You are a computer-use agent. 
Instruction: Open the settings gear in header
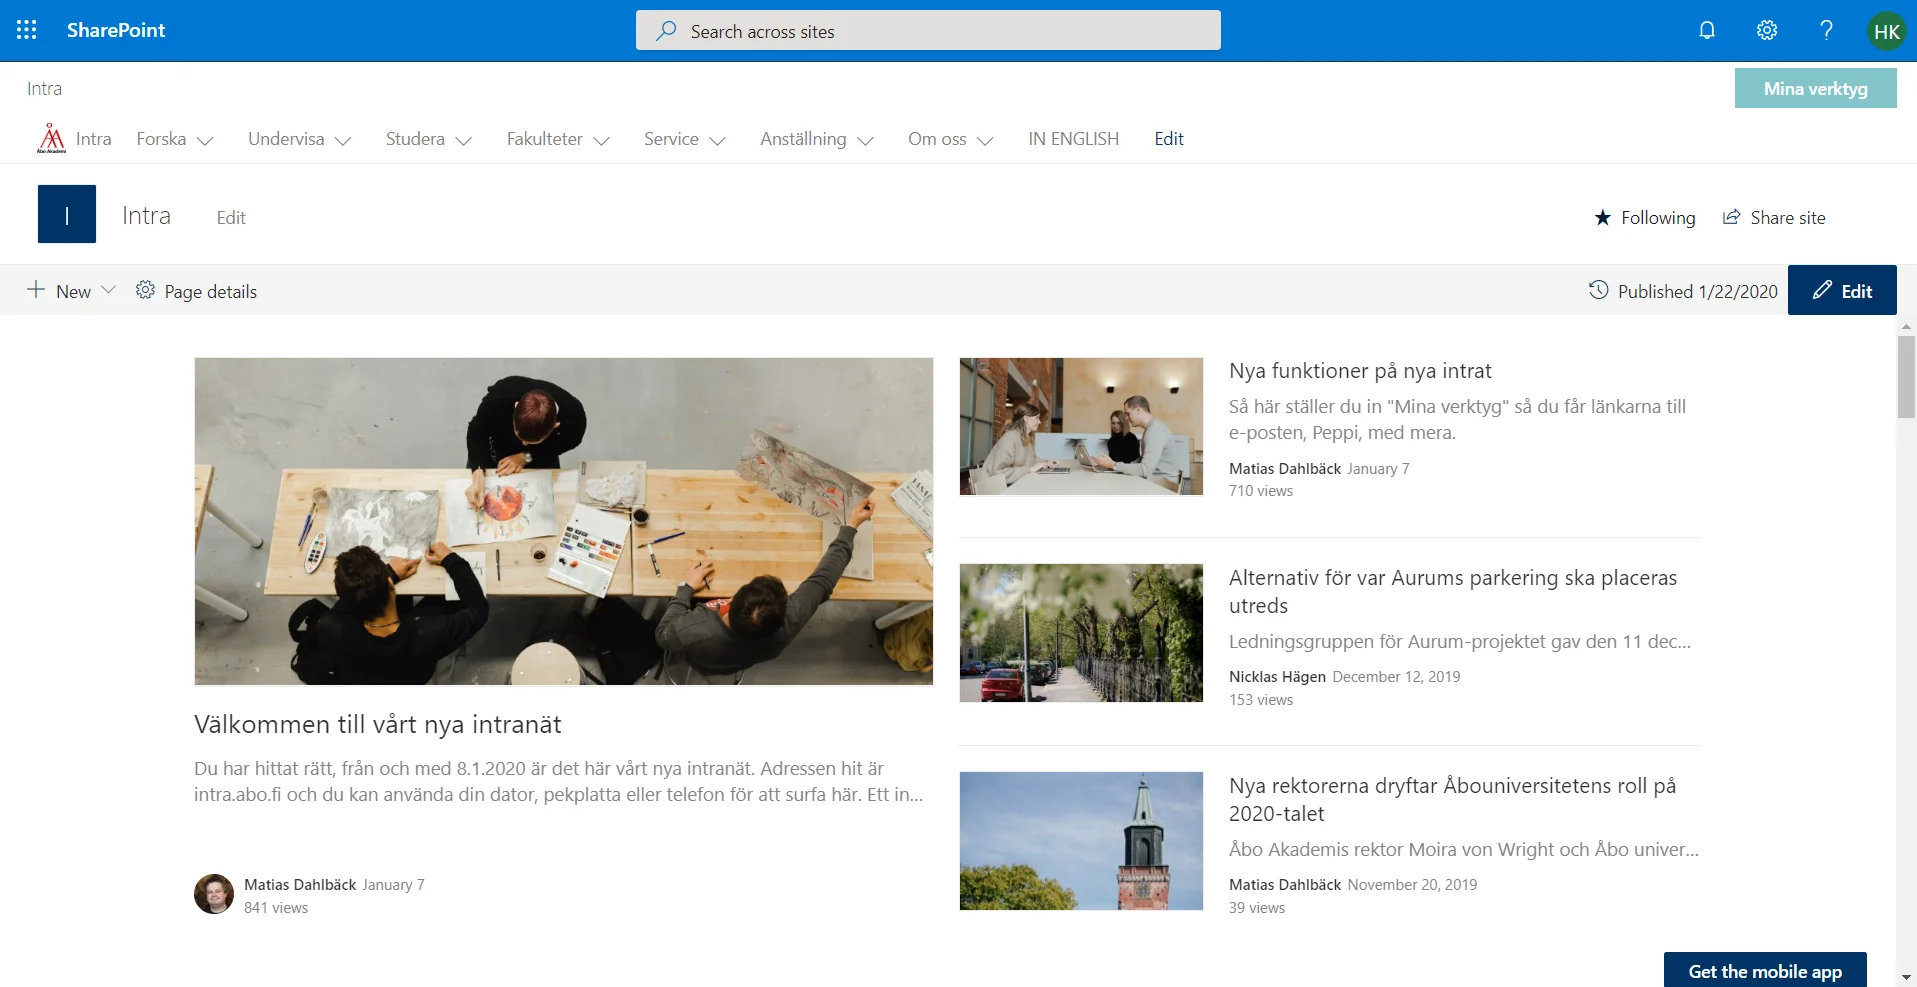pos(1767,30)
